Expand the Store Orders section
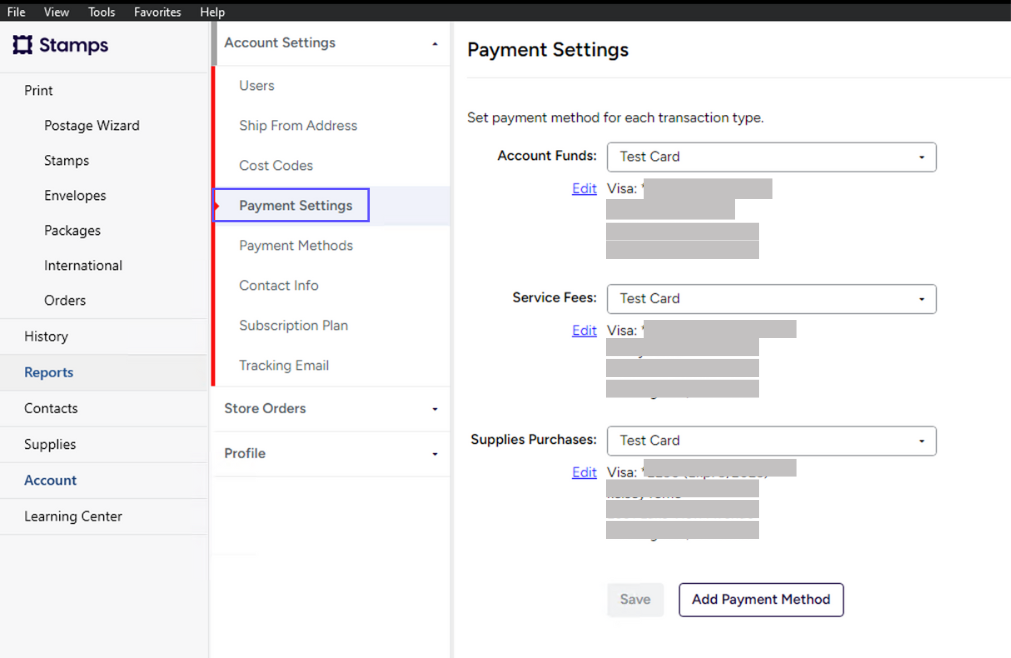1011x658 pixels. [x=331, y=409]
